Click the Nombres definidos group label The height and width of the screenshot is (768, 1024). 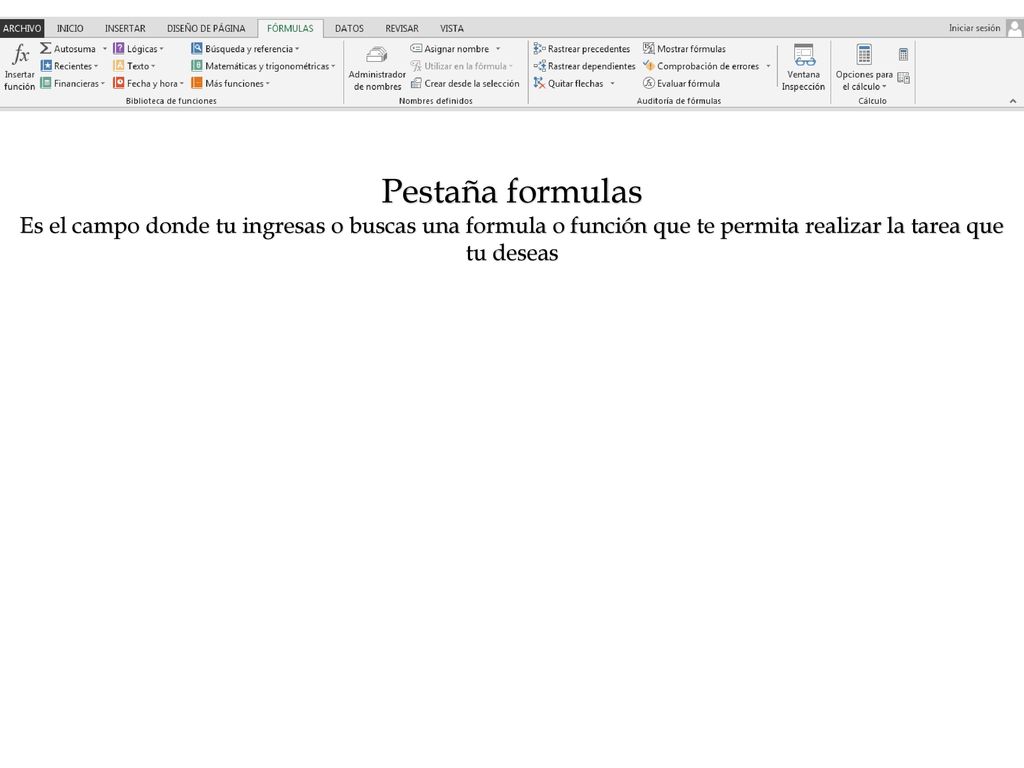coord(436,101)
